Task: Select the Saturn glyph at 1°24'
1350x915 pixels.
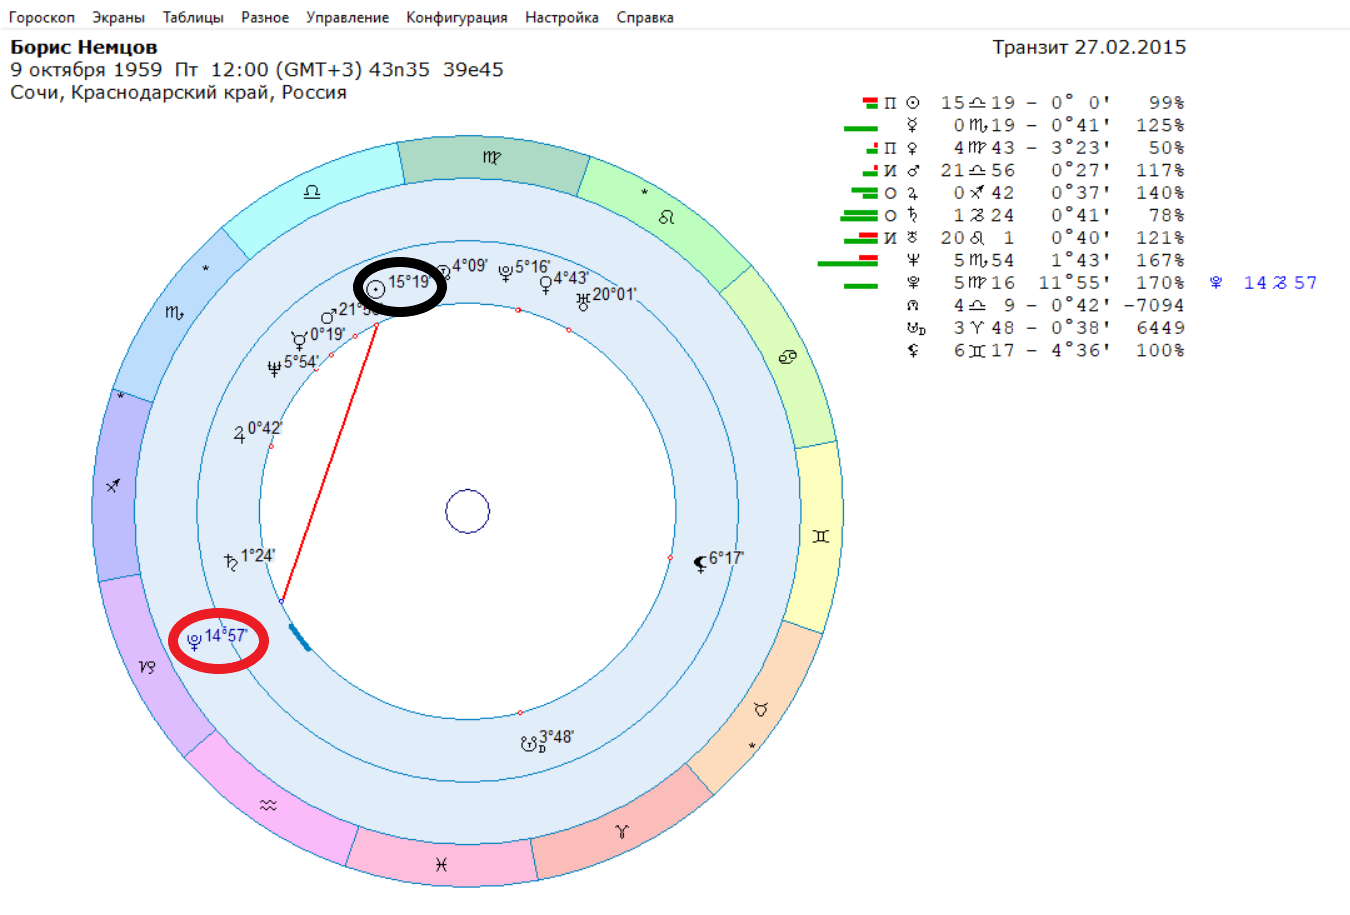Action: point(232,562)
